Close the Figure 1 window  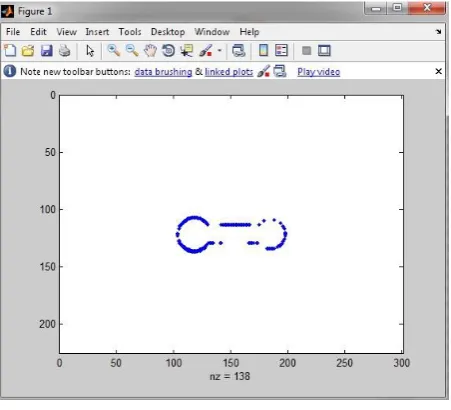point(427,8)
